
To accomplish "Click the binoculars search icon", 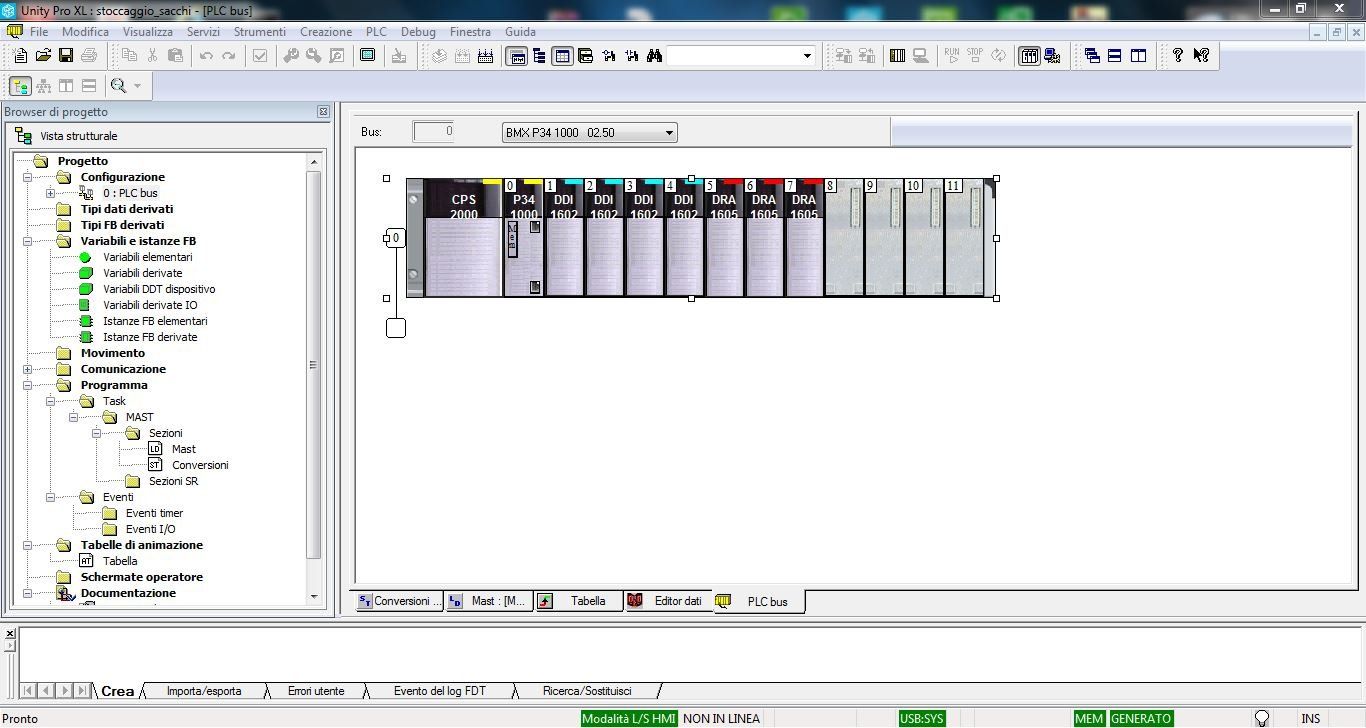I will [x=654, y=56].
